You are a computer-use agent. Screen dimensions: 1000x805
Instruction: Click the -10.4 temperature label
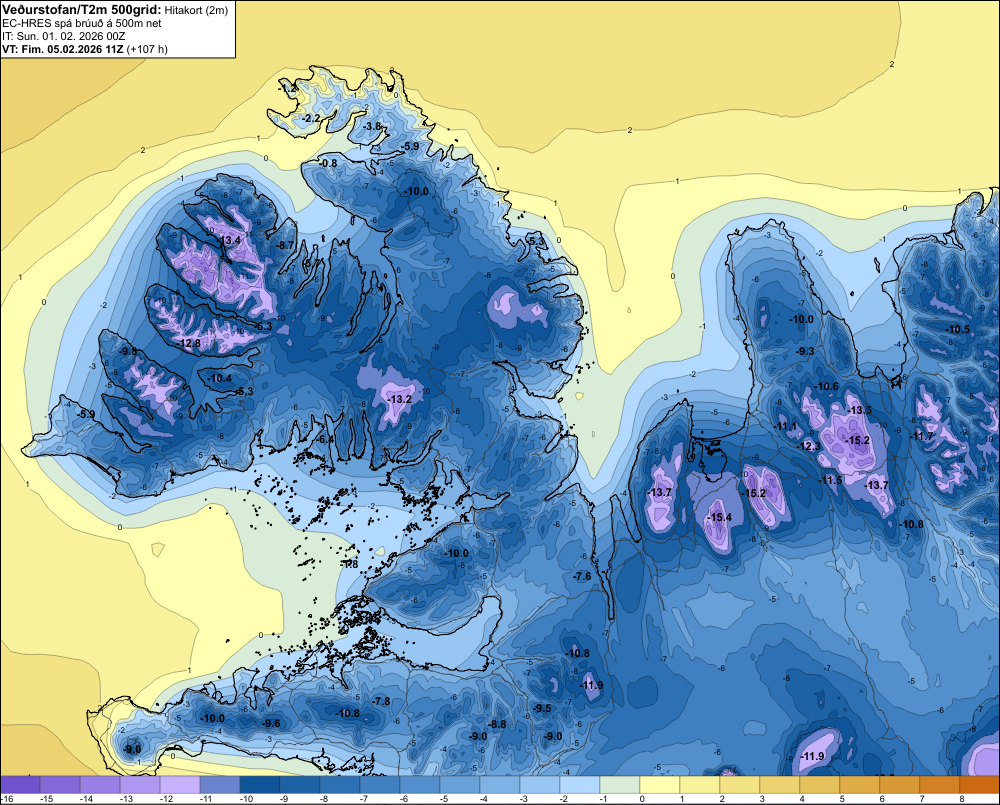tap(220, 378)
